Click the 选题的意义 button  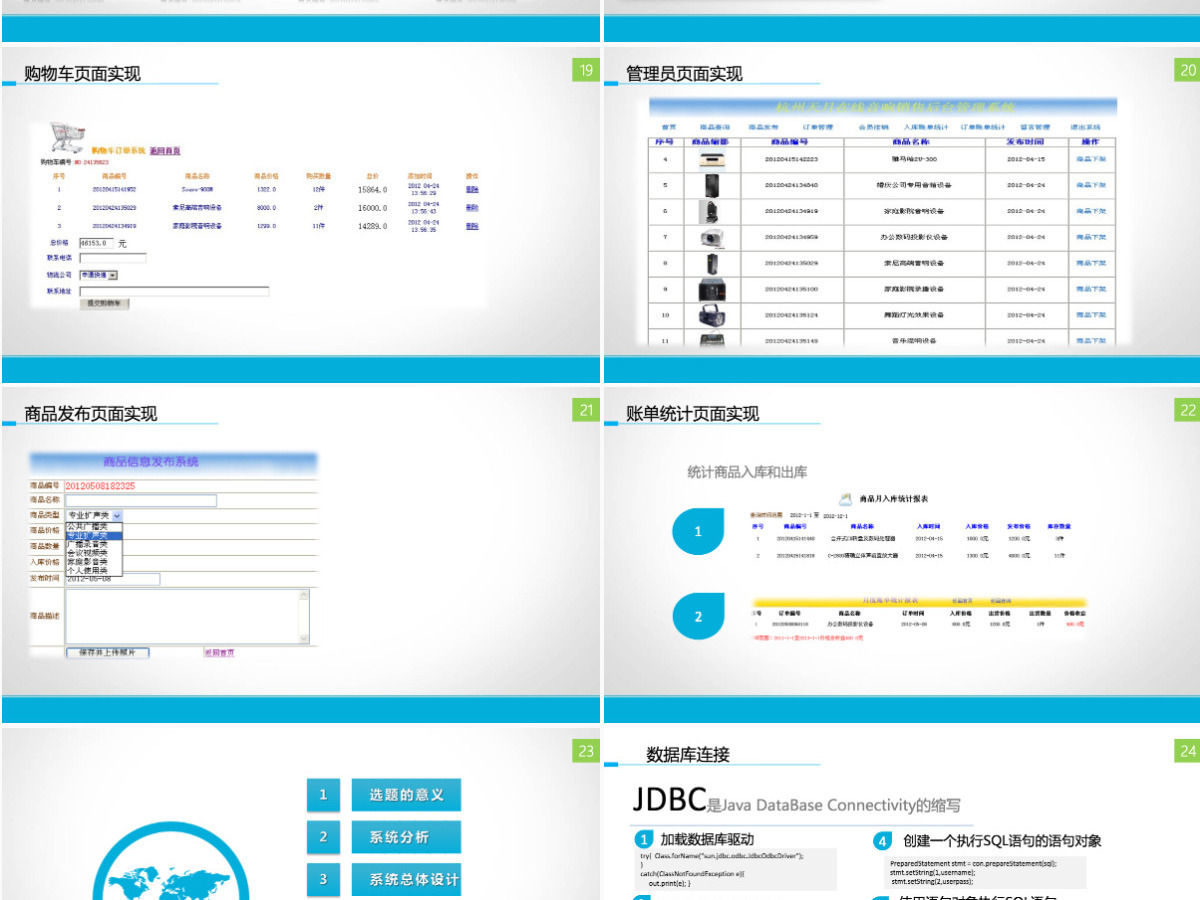point(406,795)
